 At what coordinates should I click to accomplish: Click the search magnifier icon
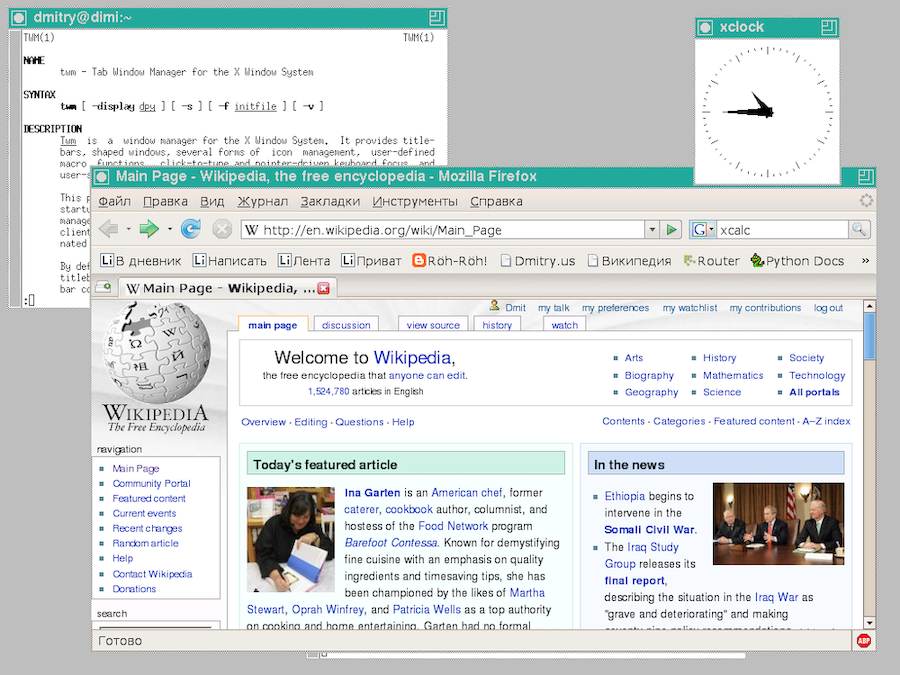pos(859,230)
